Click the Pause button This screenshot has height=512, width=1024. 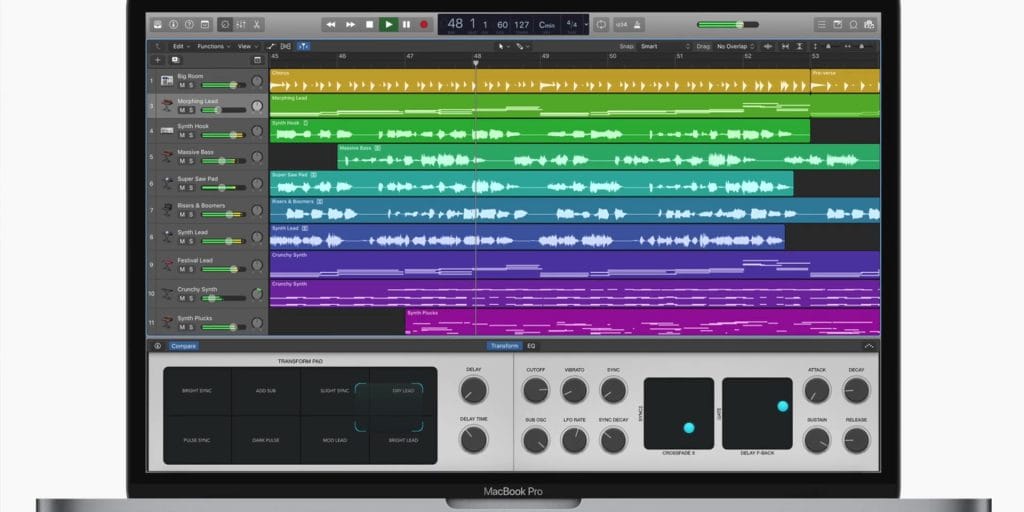pyautogui.click(x=406, y=25)
